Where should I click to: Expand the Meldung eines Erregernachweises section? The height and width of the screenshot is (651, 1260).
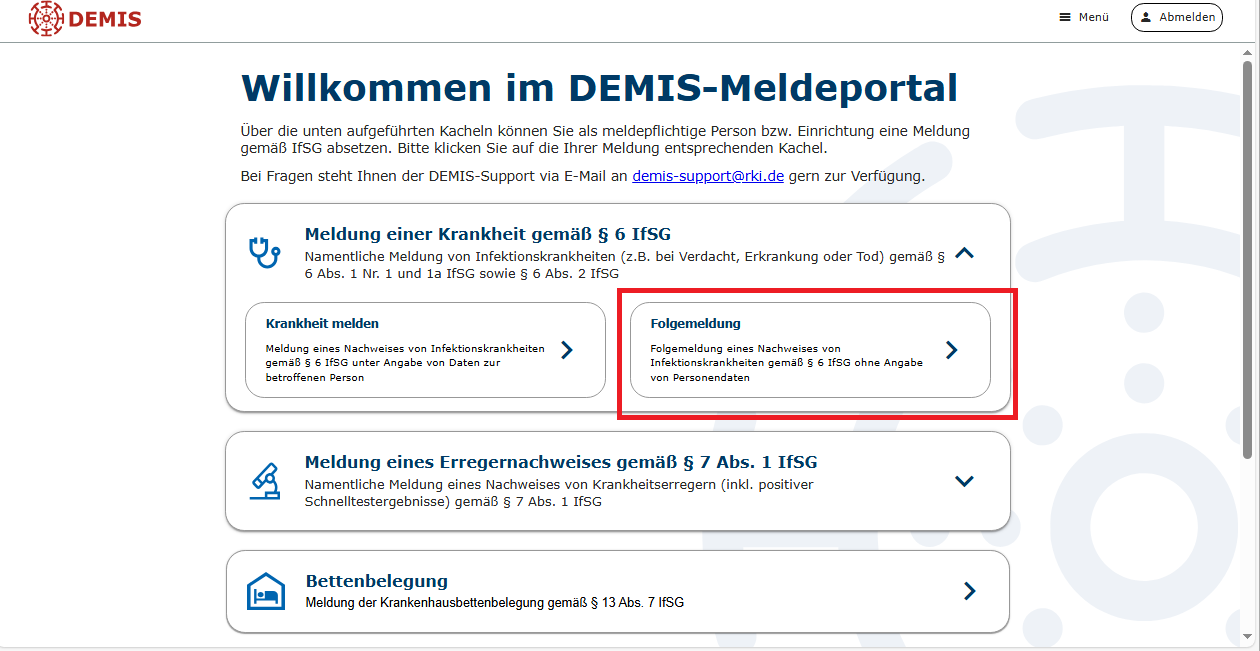coord(964,481)
